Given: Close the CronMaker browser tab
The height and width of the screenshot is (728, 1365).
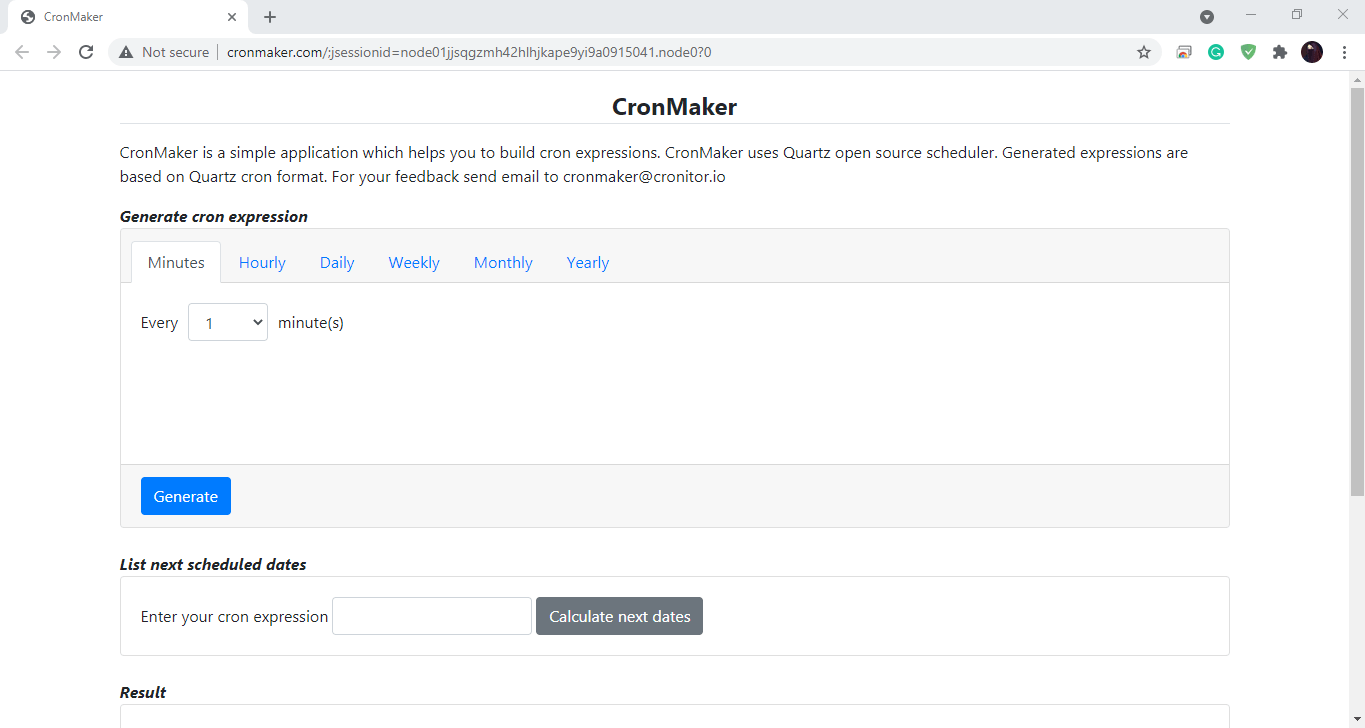Looking at the screenshot, I should pos(232,17).
